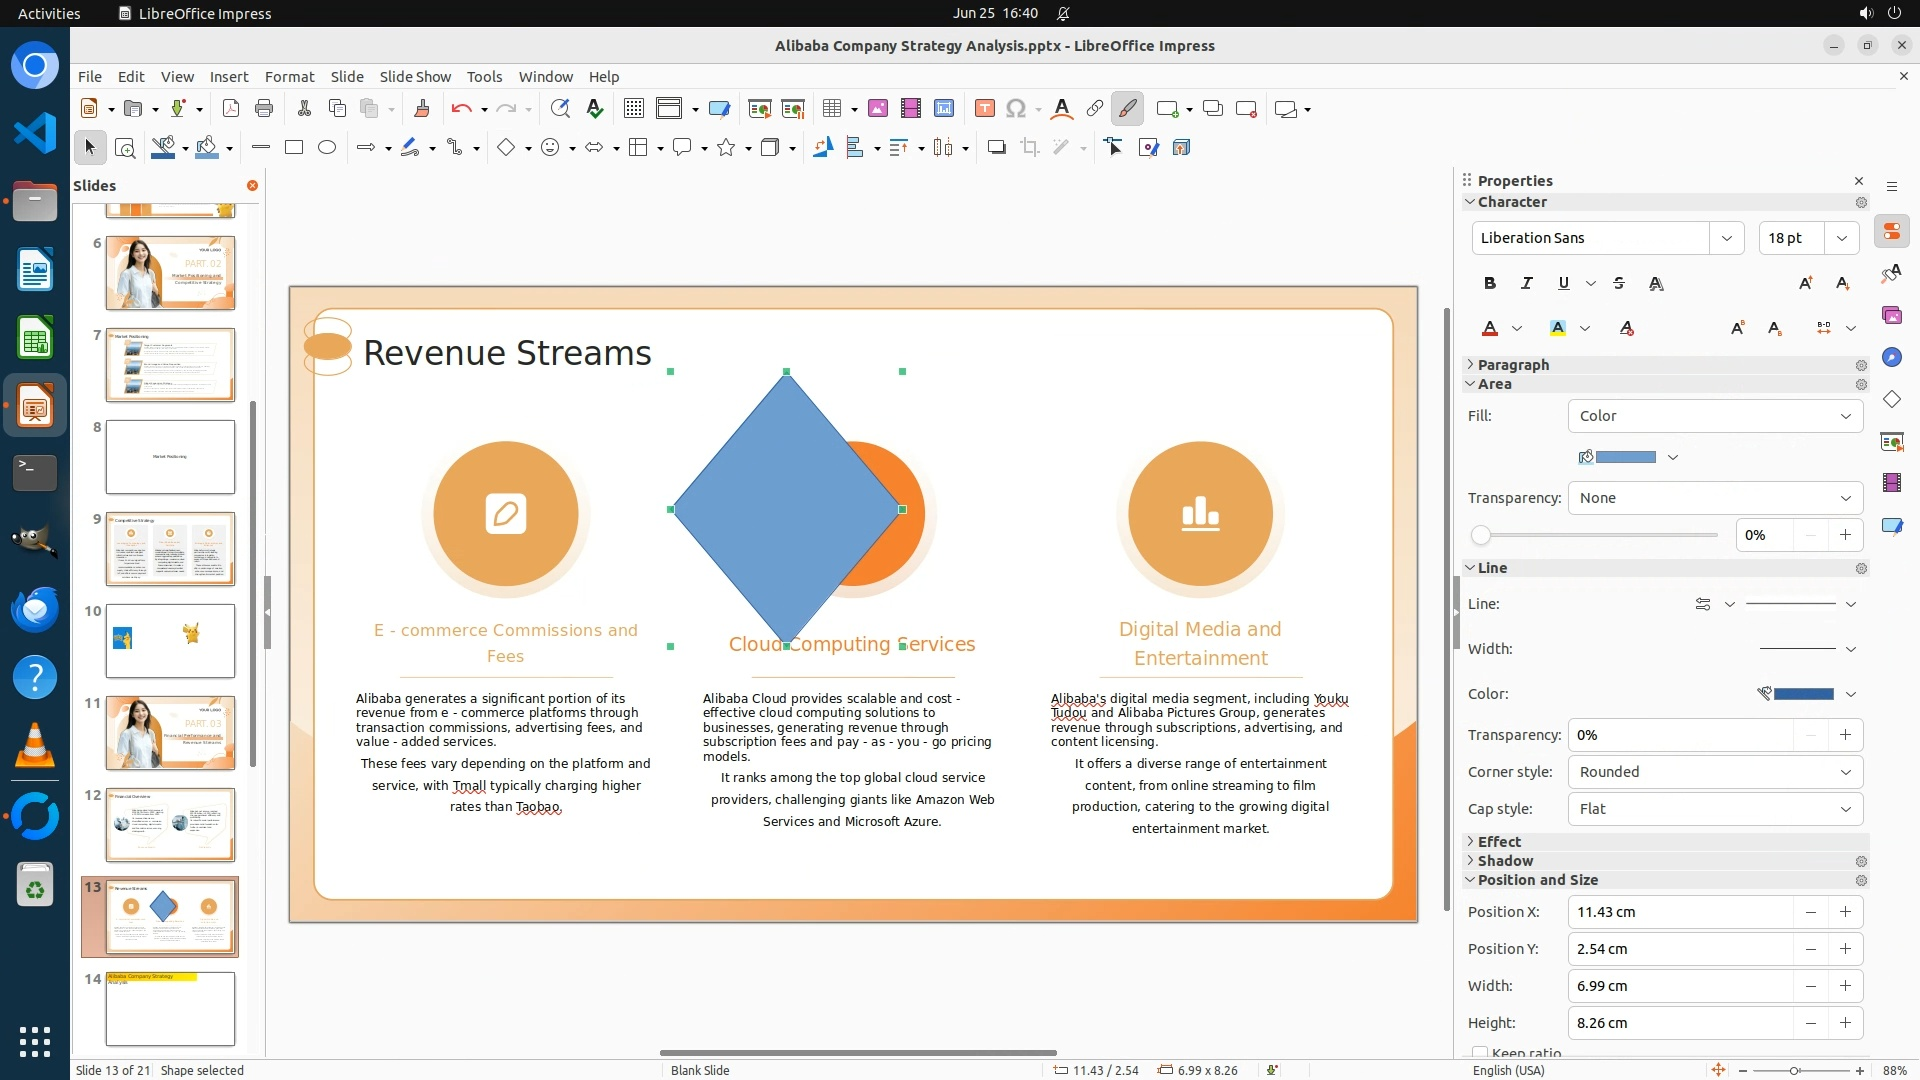The width and height of the screenshot is (1920, 1080).
Task: Open the Fill type dropdown
Action: tap(1714, 416)
